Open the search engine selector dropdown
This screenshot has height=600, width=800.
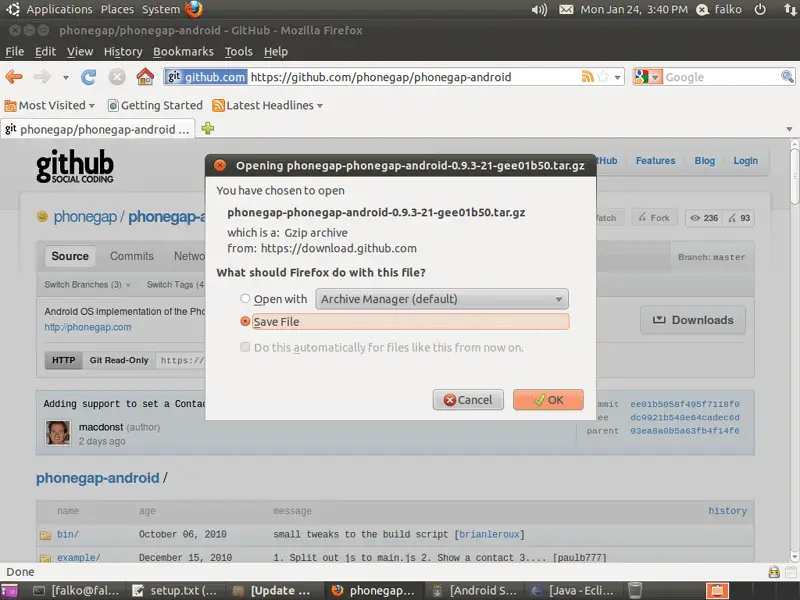656,77
